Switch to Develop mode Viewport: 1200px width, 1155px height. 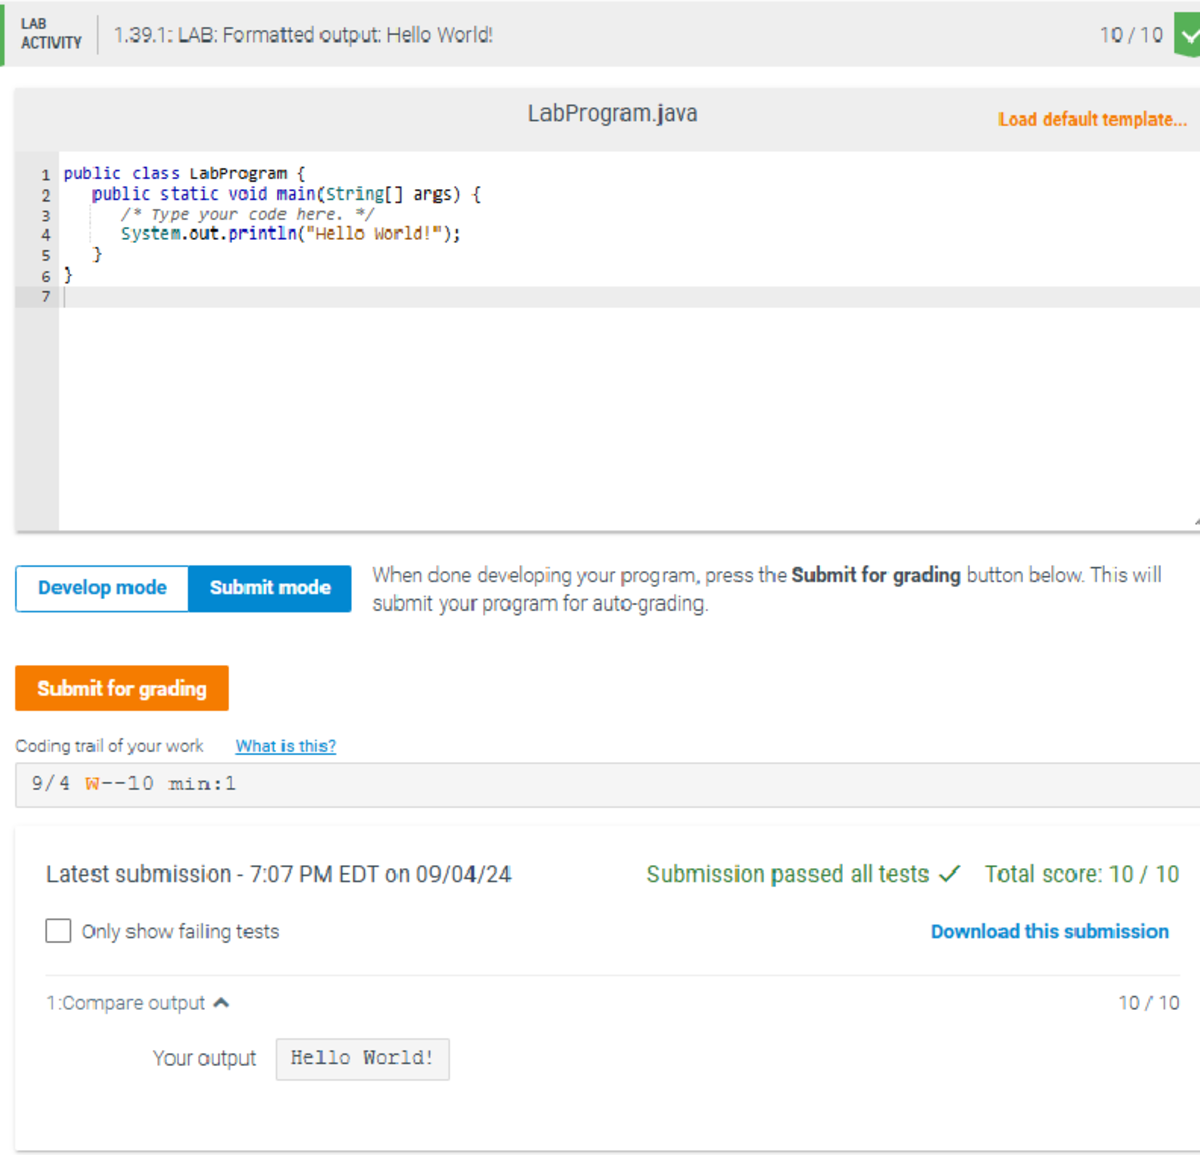pyautogui.click(x=101, y=588)
